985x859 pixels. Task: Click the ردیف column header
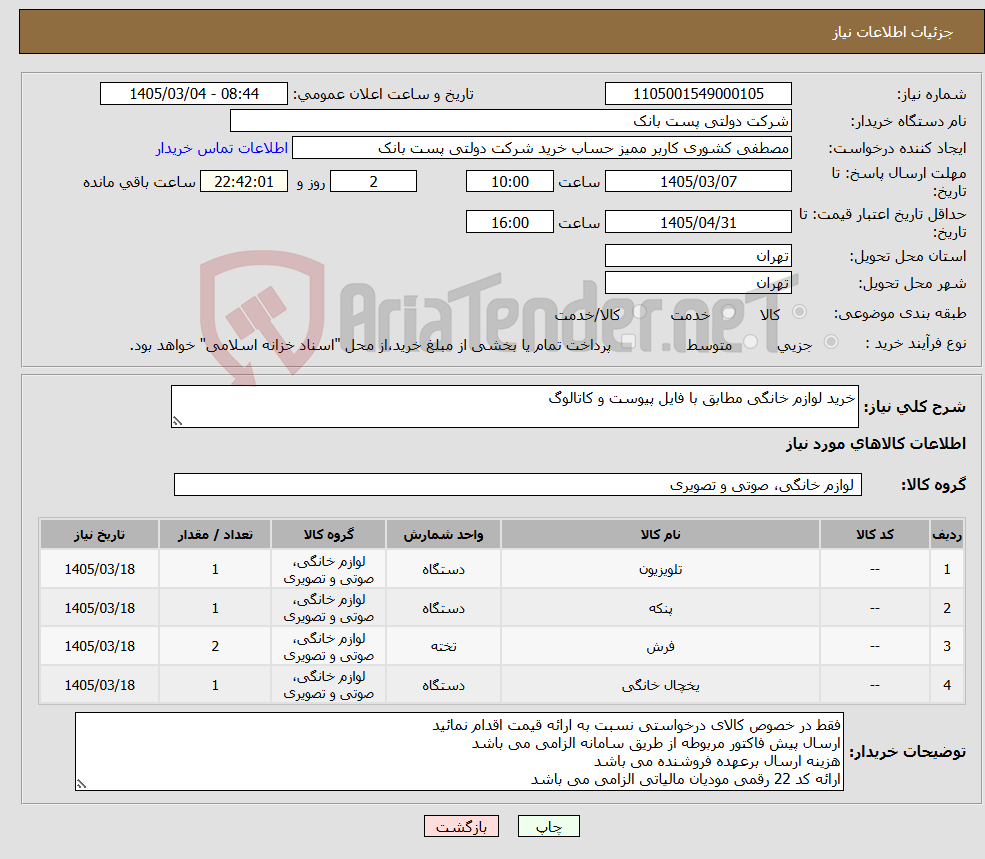(947, 535)
